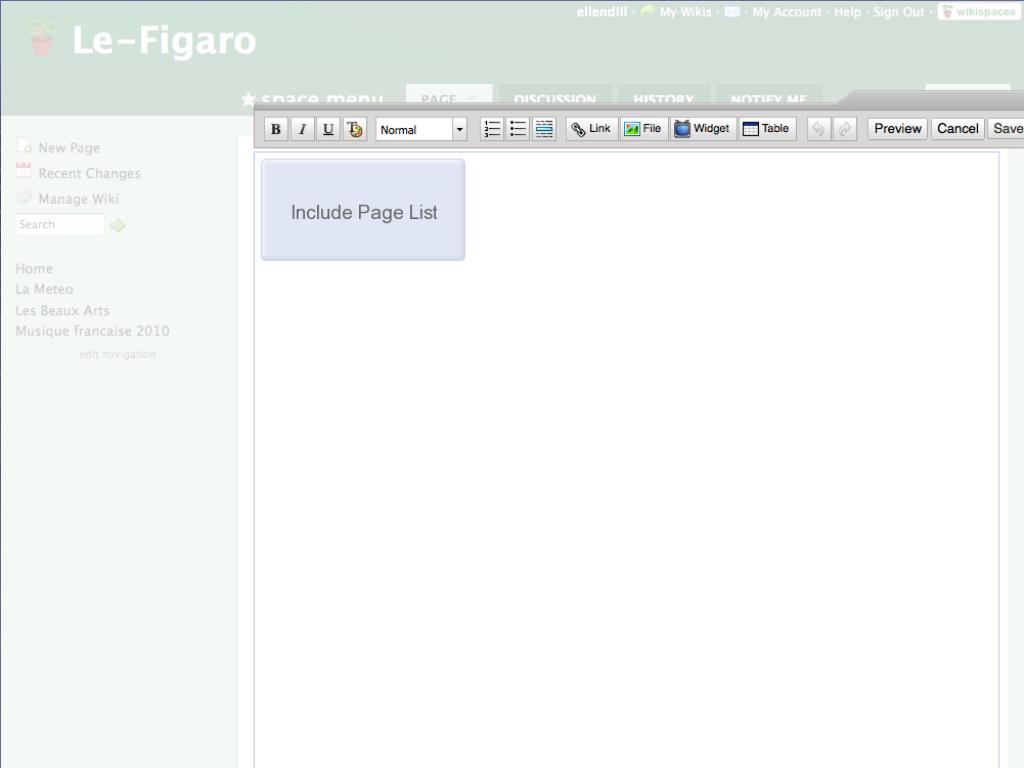Open Musique francaise 2010 page
1024x768 pixels.
tap(93, 331)
